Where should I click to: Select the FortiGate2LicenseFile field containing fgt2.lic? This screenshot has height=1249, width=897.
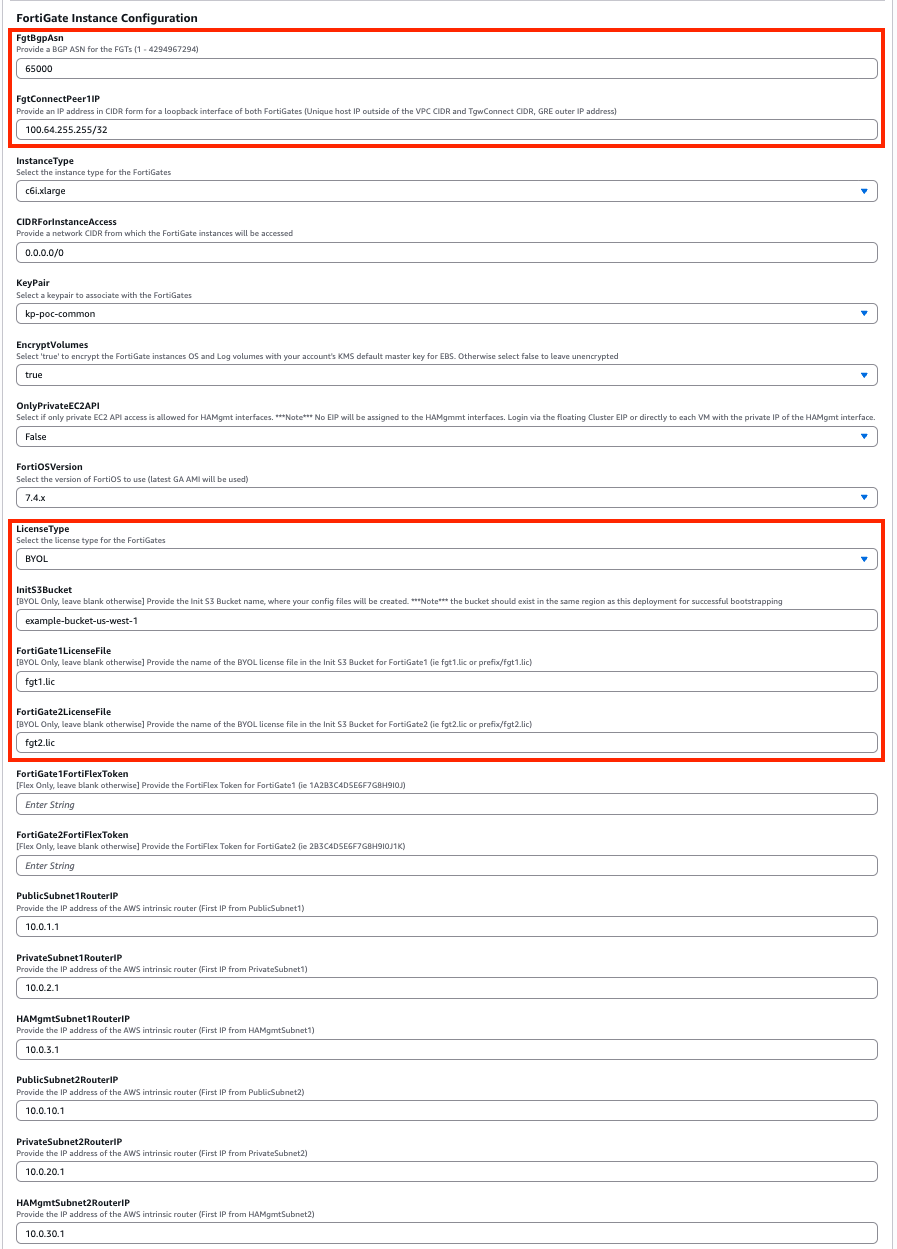(x=446, y=743)
